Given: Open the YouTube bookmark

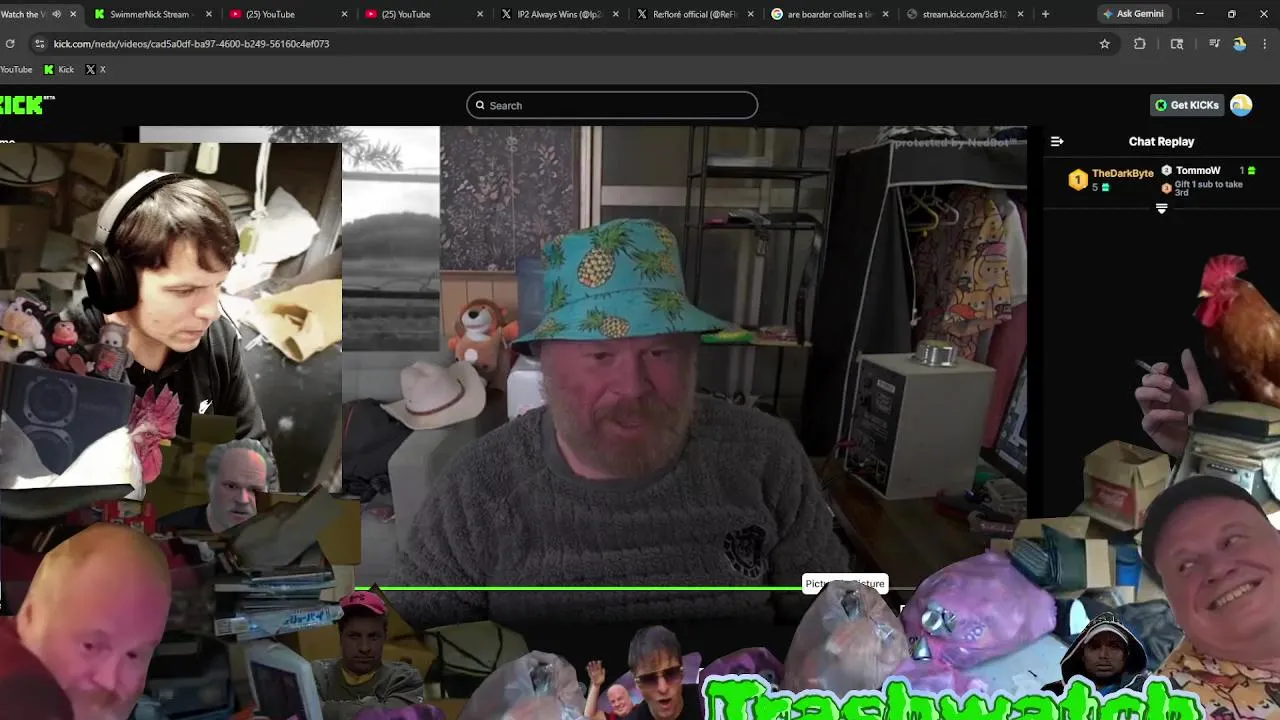Looking at the screenshot, I should [16, 69].
